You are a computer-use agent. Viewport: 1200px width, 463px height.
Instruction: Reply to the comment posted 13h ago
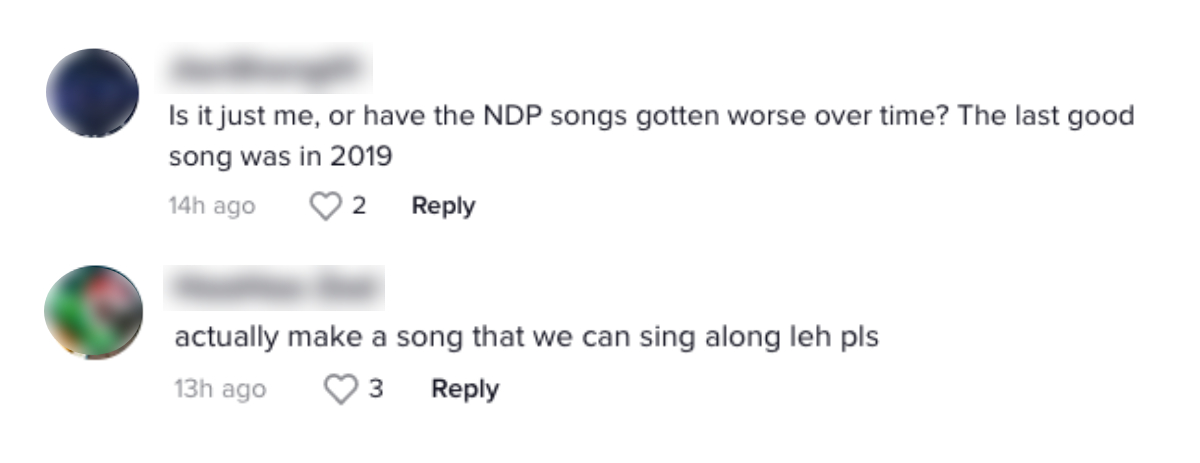tap(464, 389)
